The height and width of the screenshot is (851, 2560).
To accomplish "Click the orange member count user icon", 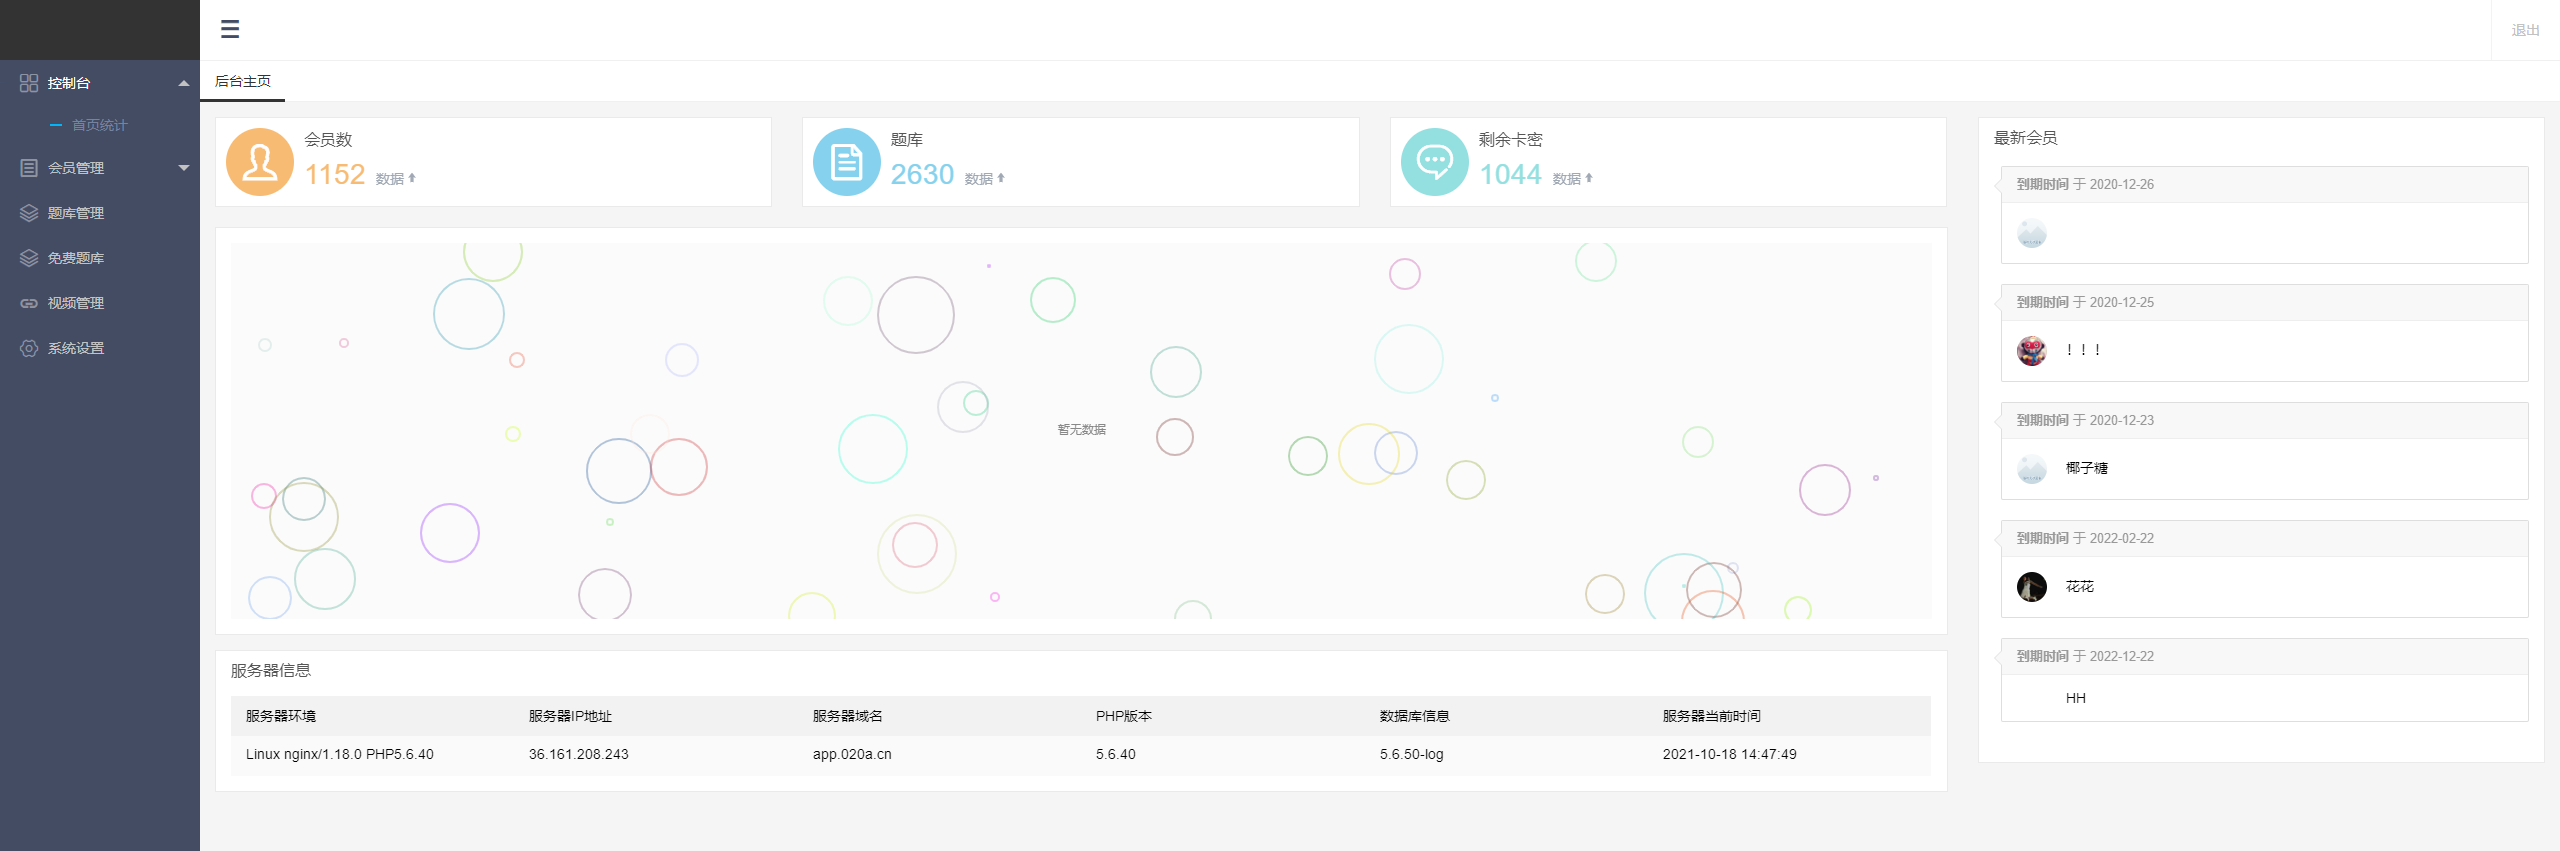I will pyautogui.click(x=260, y=162).
